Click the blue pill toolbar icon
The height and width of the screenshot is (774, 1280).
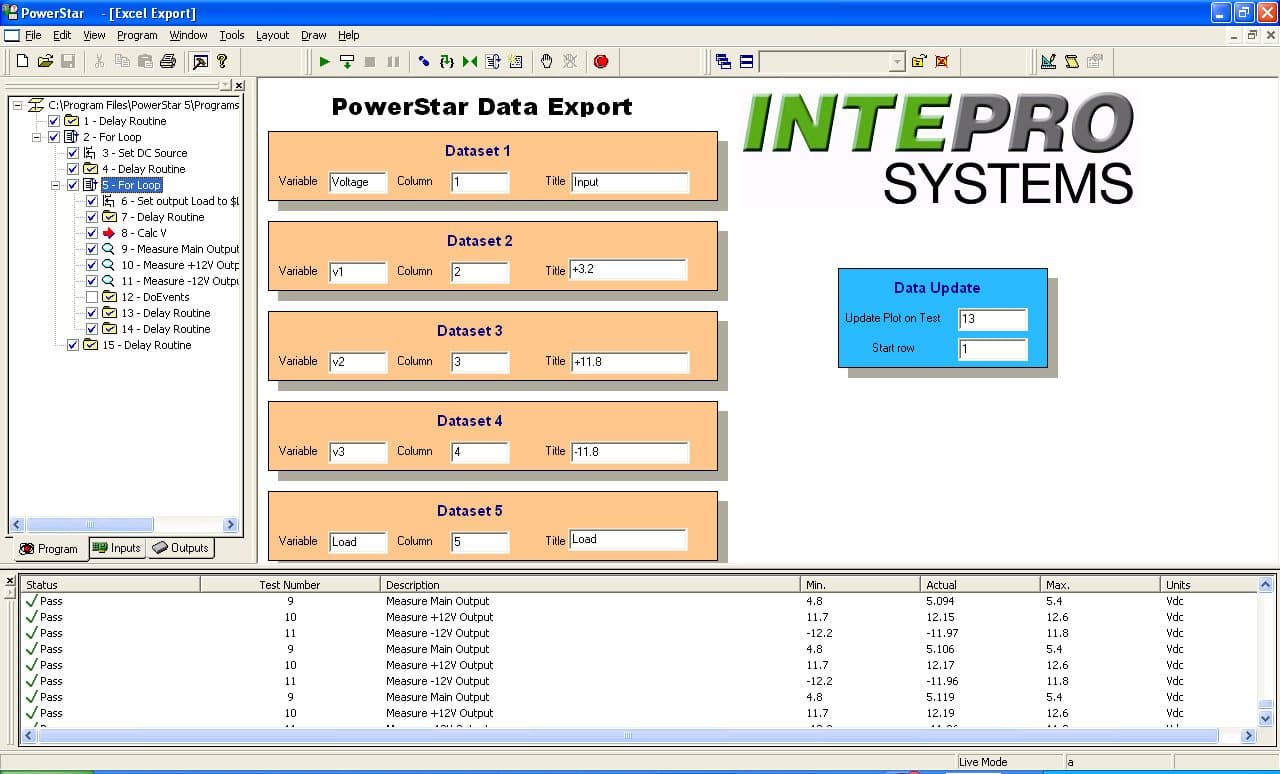point(424,61)
